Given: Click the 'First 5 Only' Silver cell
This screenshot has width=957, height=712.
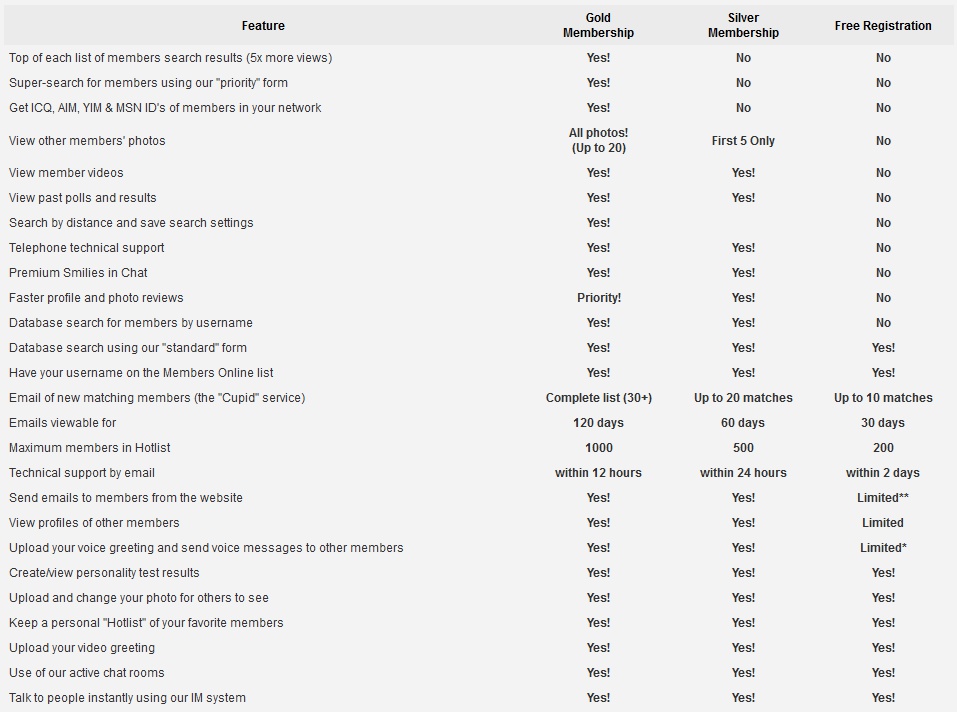Looking at the screenshot, I should click(x=743, y=140).
